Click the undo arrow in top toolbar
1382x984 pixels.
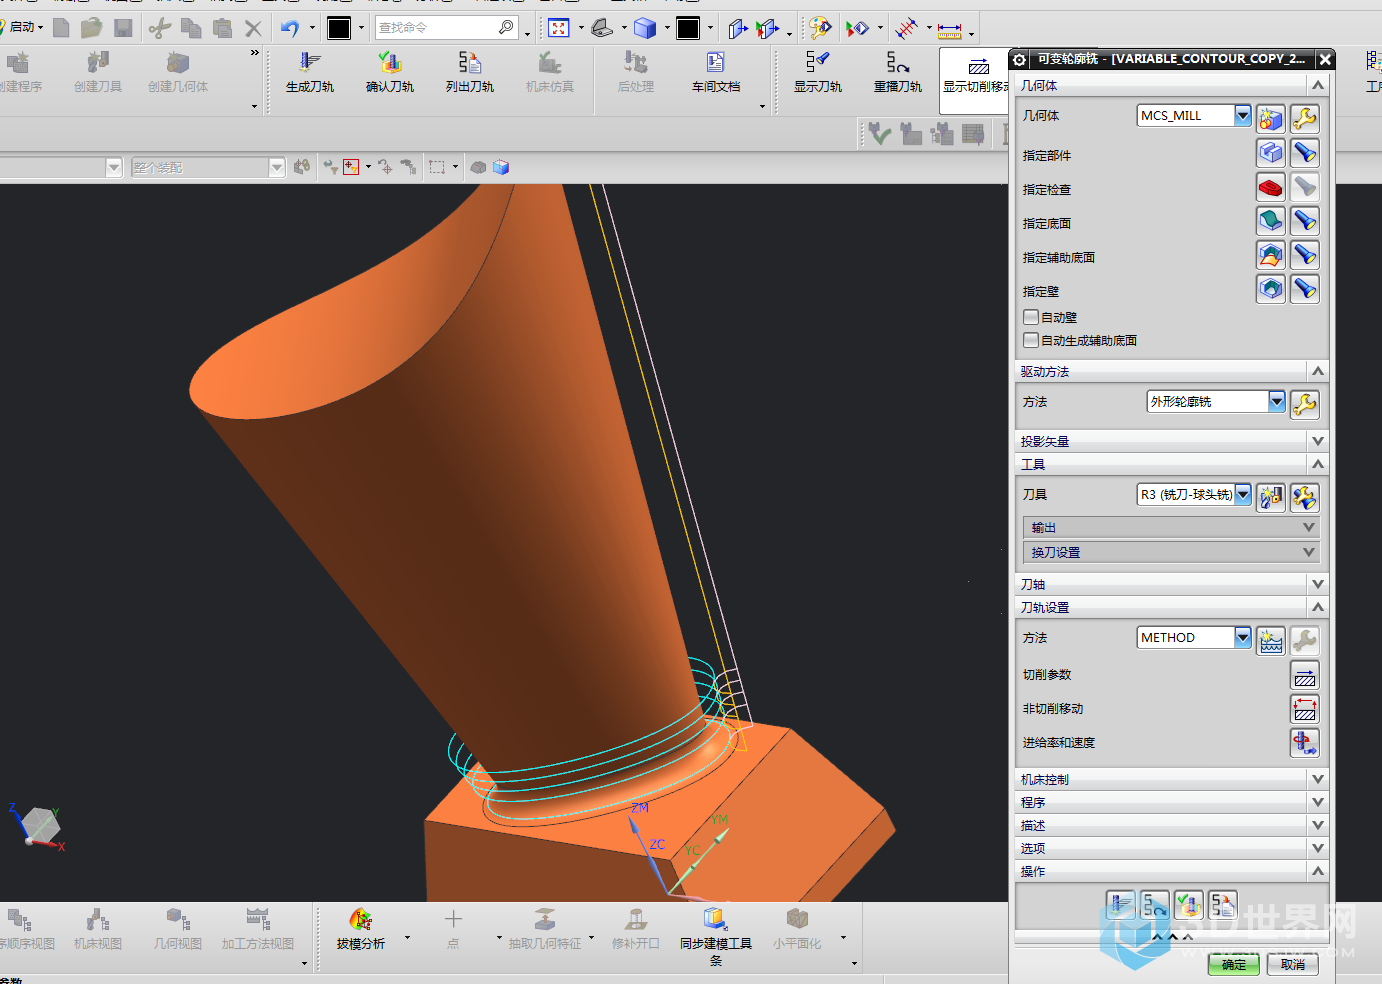tap(290, 28)
